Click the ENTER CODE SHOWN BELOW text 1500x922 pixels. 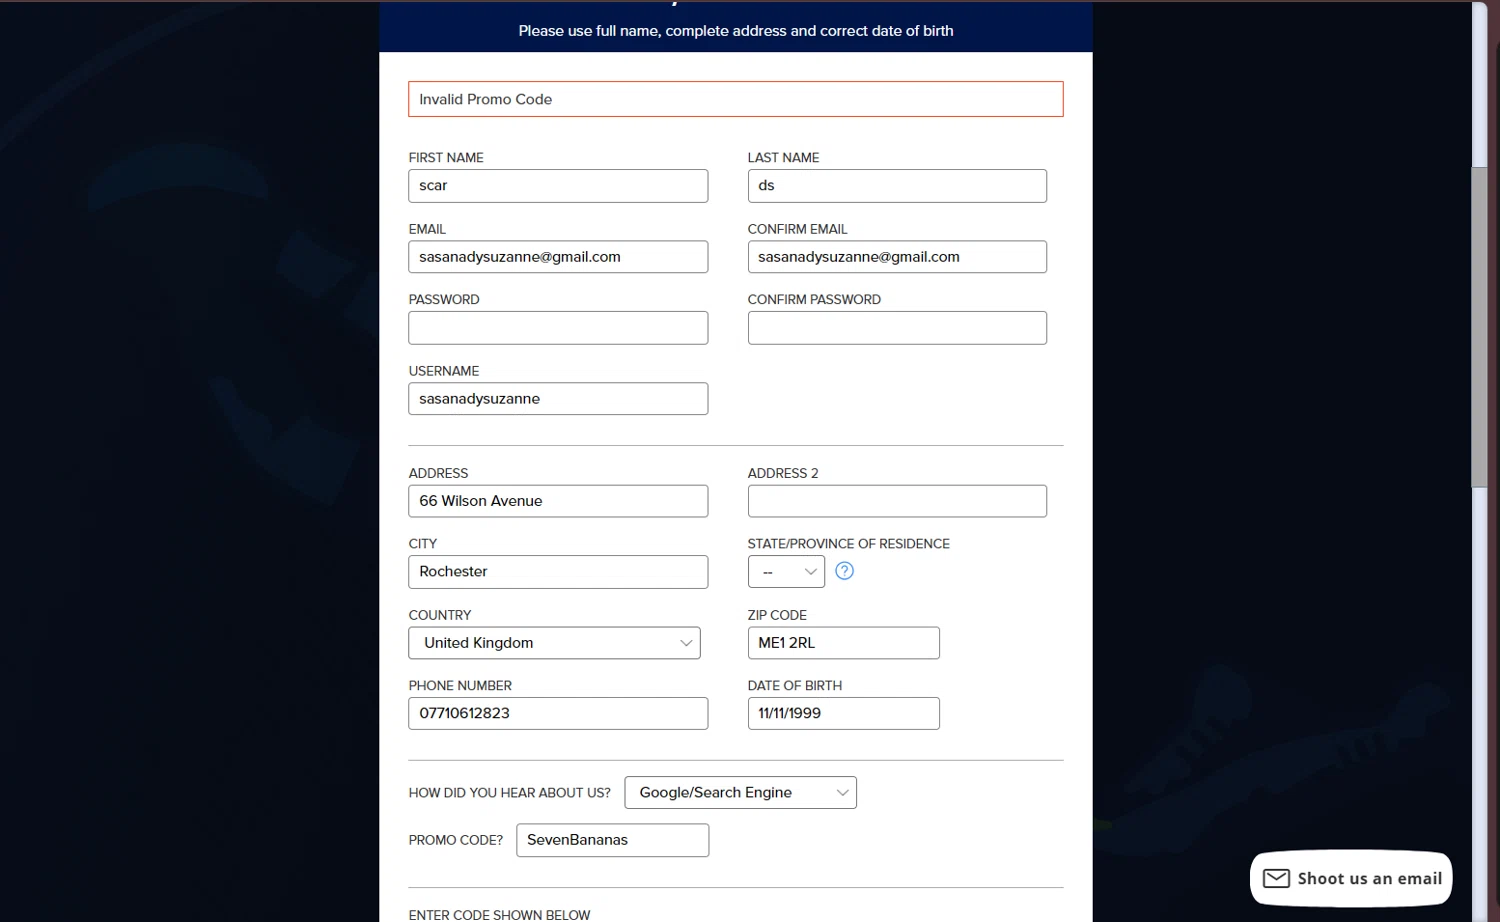499,915
